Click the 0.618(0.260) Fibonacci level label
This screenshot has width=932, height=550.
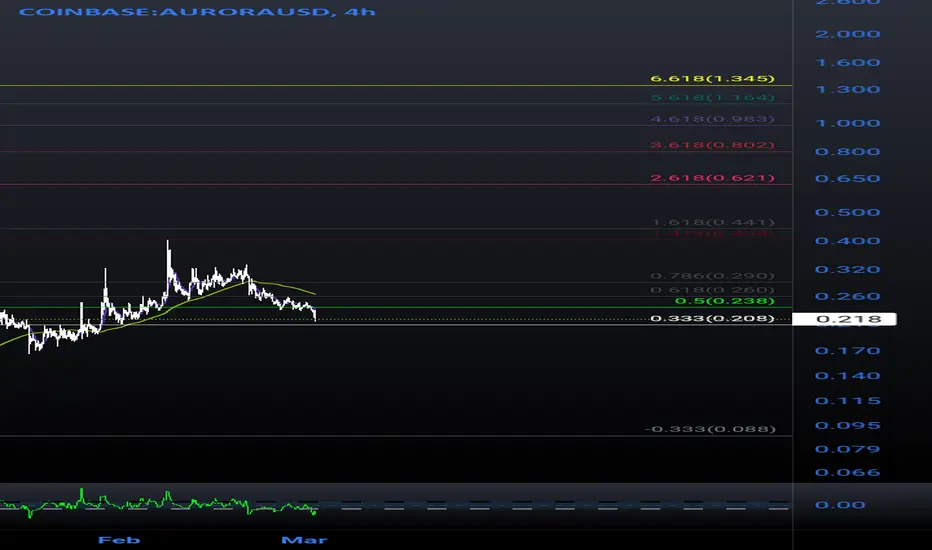pyautogui.click(x=712, y=290)
